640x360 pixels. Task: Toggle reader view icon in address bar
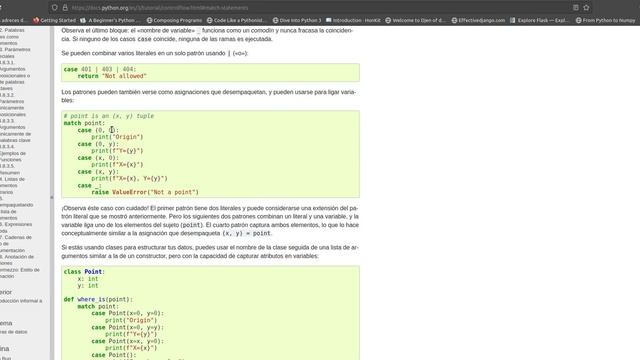click(576, 7)
